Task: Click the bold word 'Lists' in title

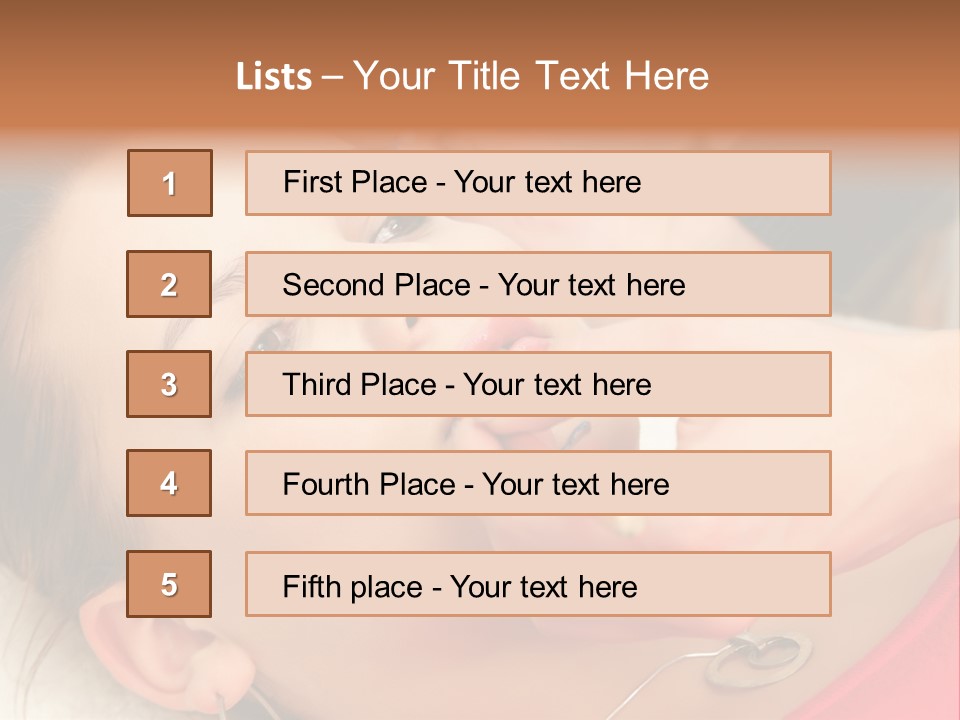Action: click(x=274, y=77)
